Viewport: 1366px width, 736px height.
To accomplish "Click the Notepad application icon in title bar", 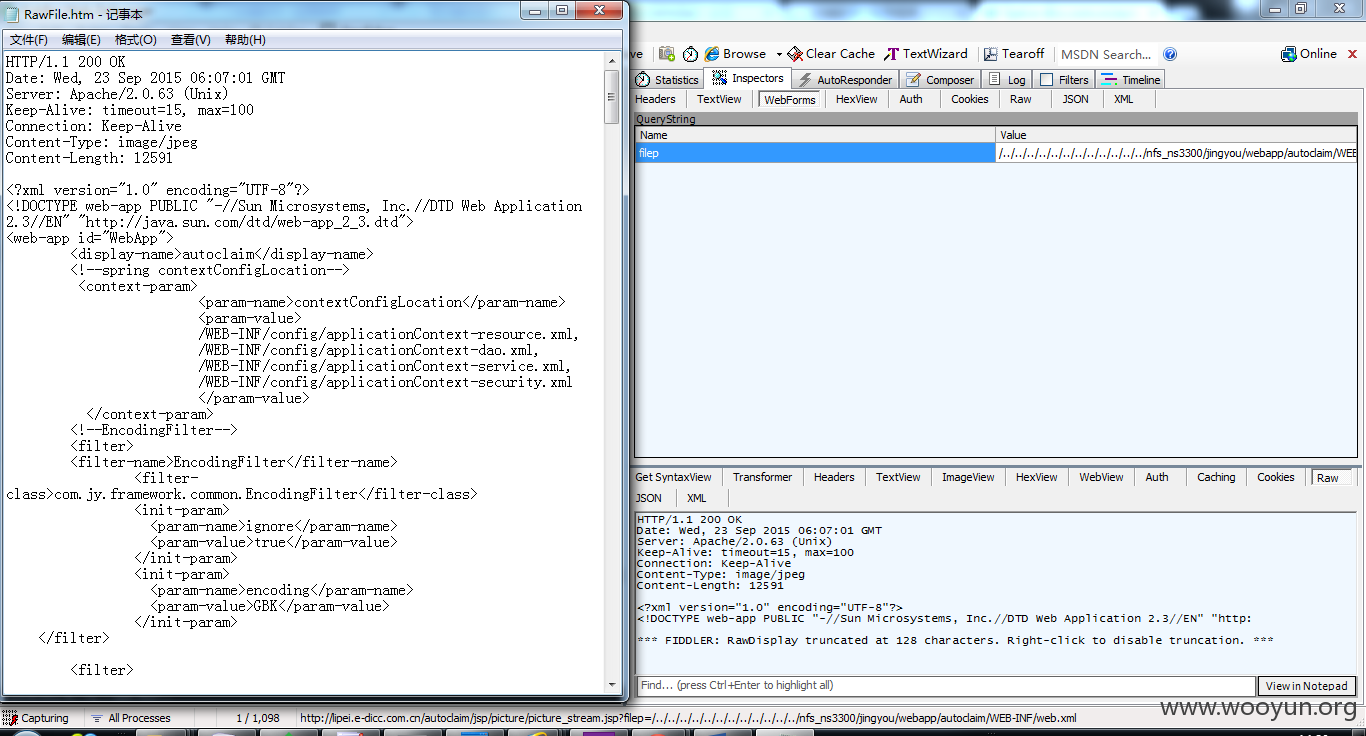I will [13, 14].
